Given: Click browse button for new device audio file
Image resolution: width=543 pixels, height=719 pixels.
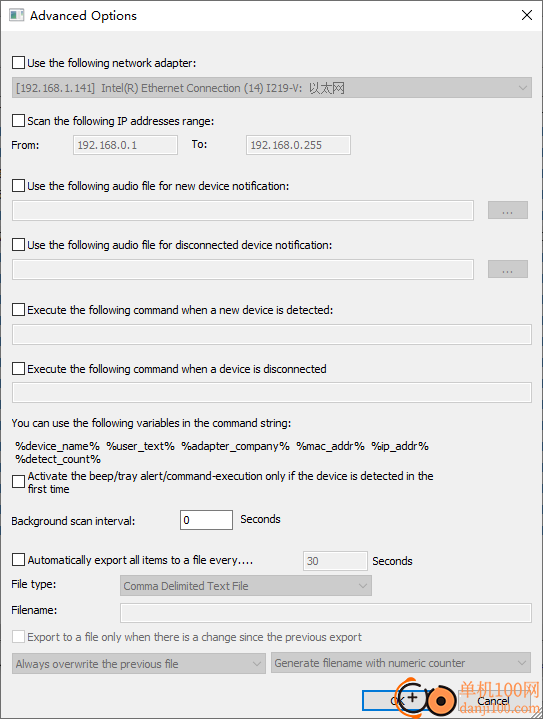Looking at the screenshot, I should [508, 210].
